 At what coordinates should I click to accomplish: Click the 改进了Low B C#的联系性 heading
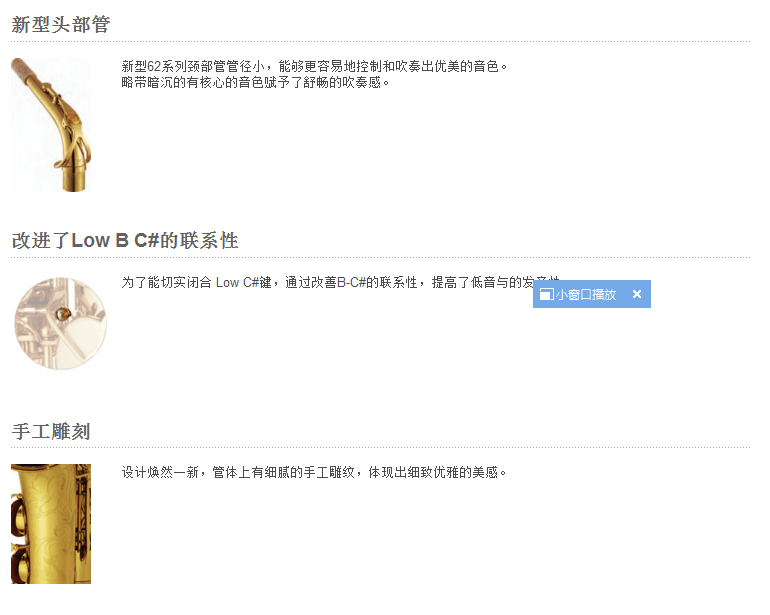[125, 241]
